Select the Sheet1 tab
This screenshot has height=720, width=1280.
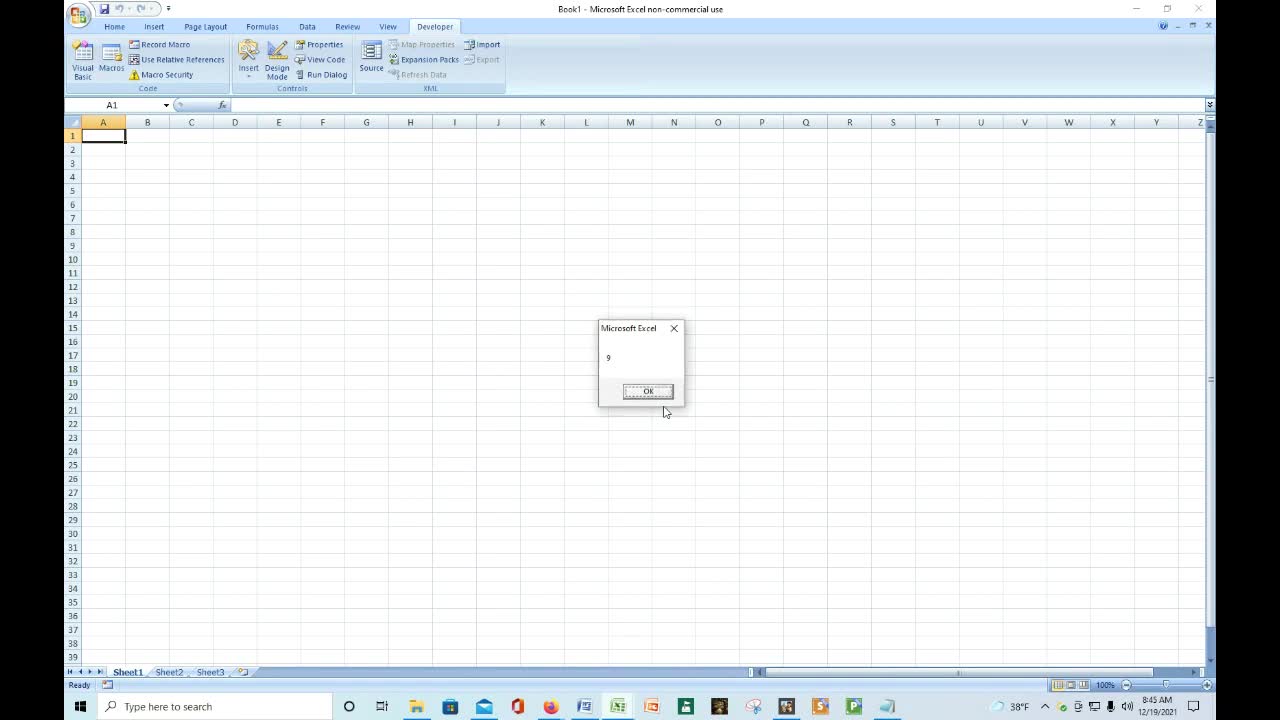click(x=128, y=672)
